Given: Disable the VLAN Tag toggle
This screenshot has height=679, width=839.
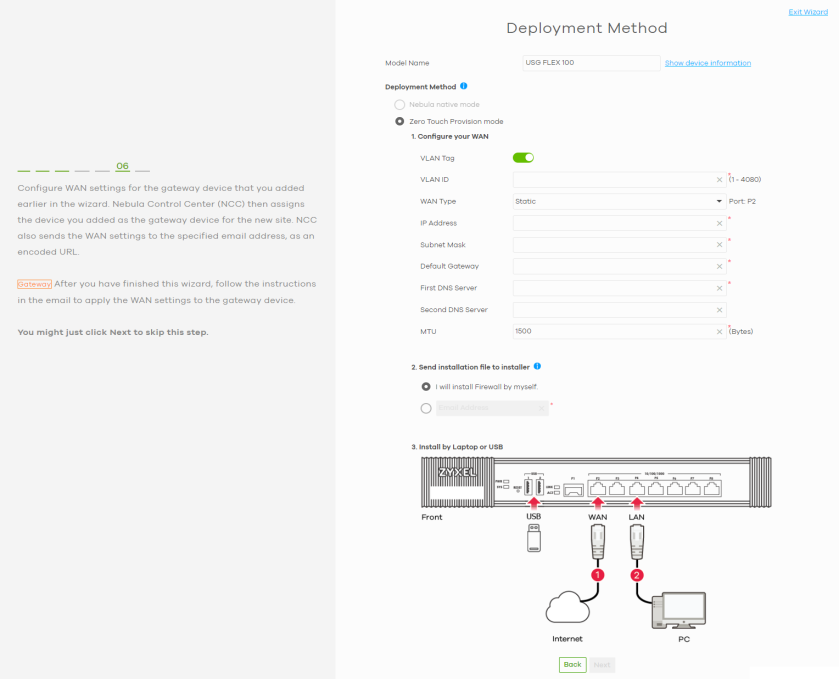Looking at the screenshot, I should coord(523,157).
